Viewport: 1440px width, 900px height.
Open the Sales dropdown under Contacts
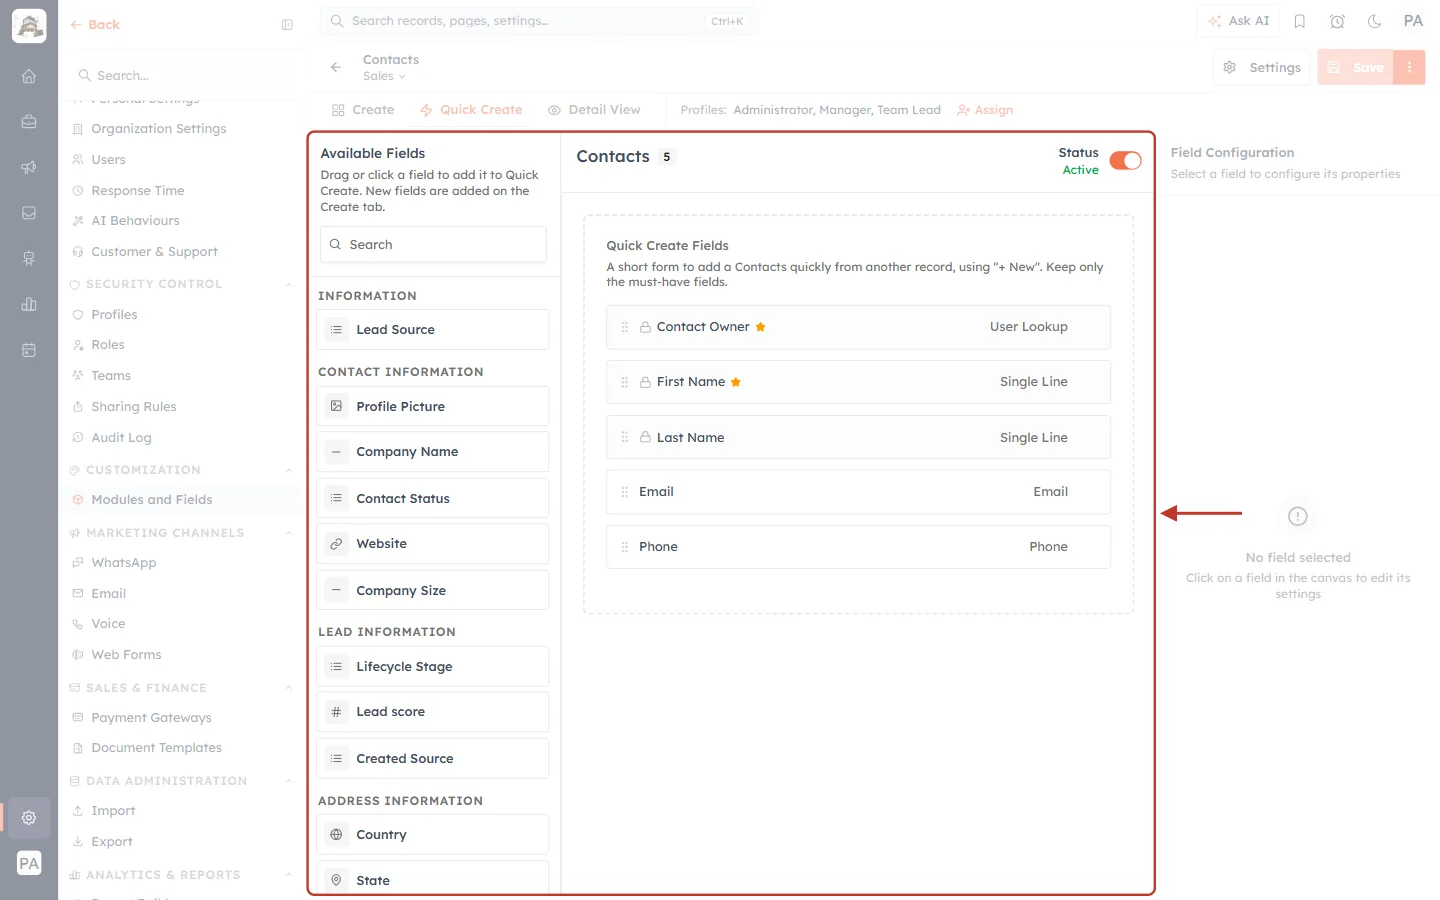point(384,76)
